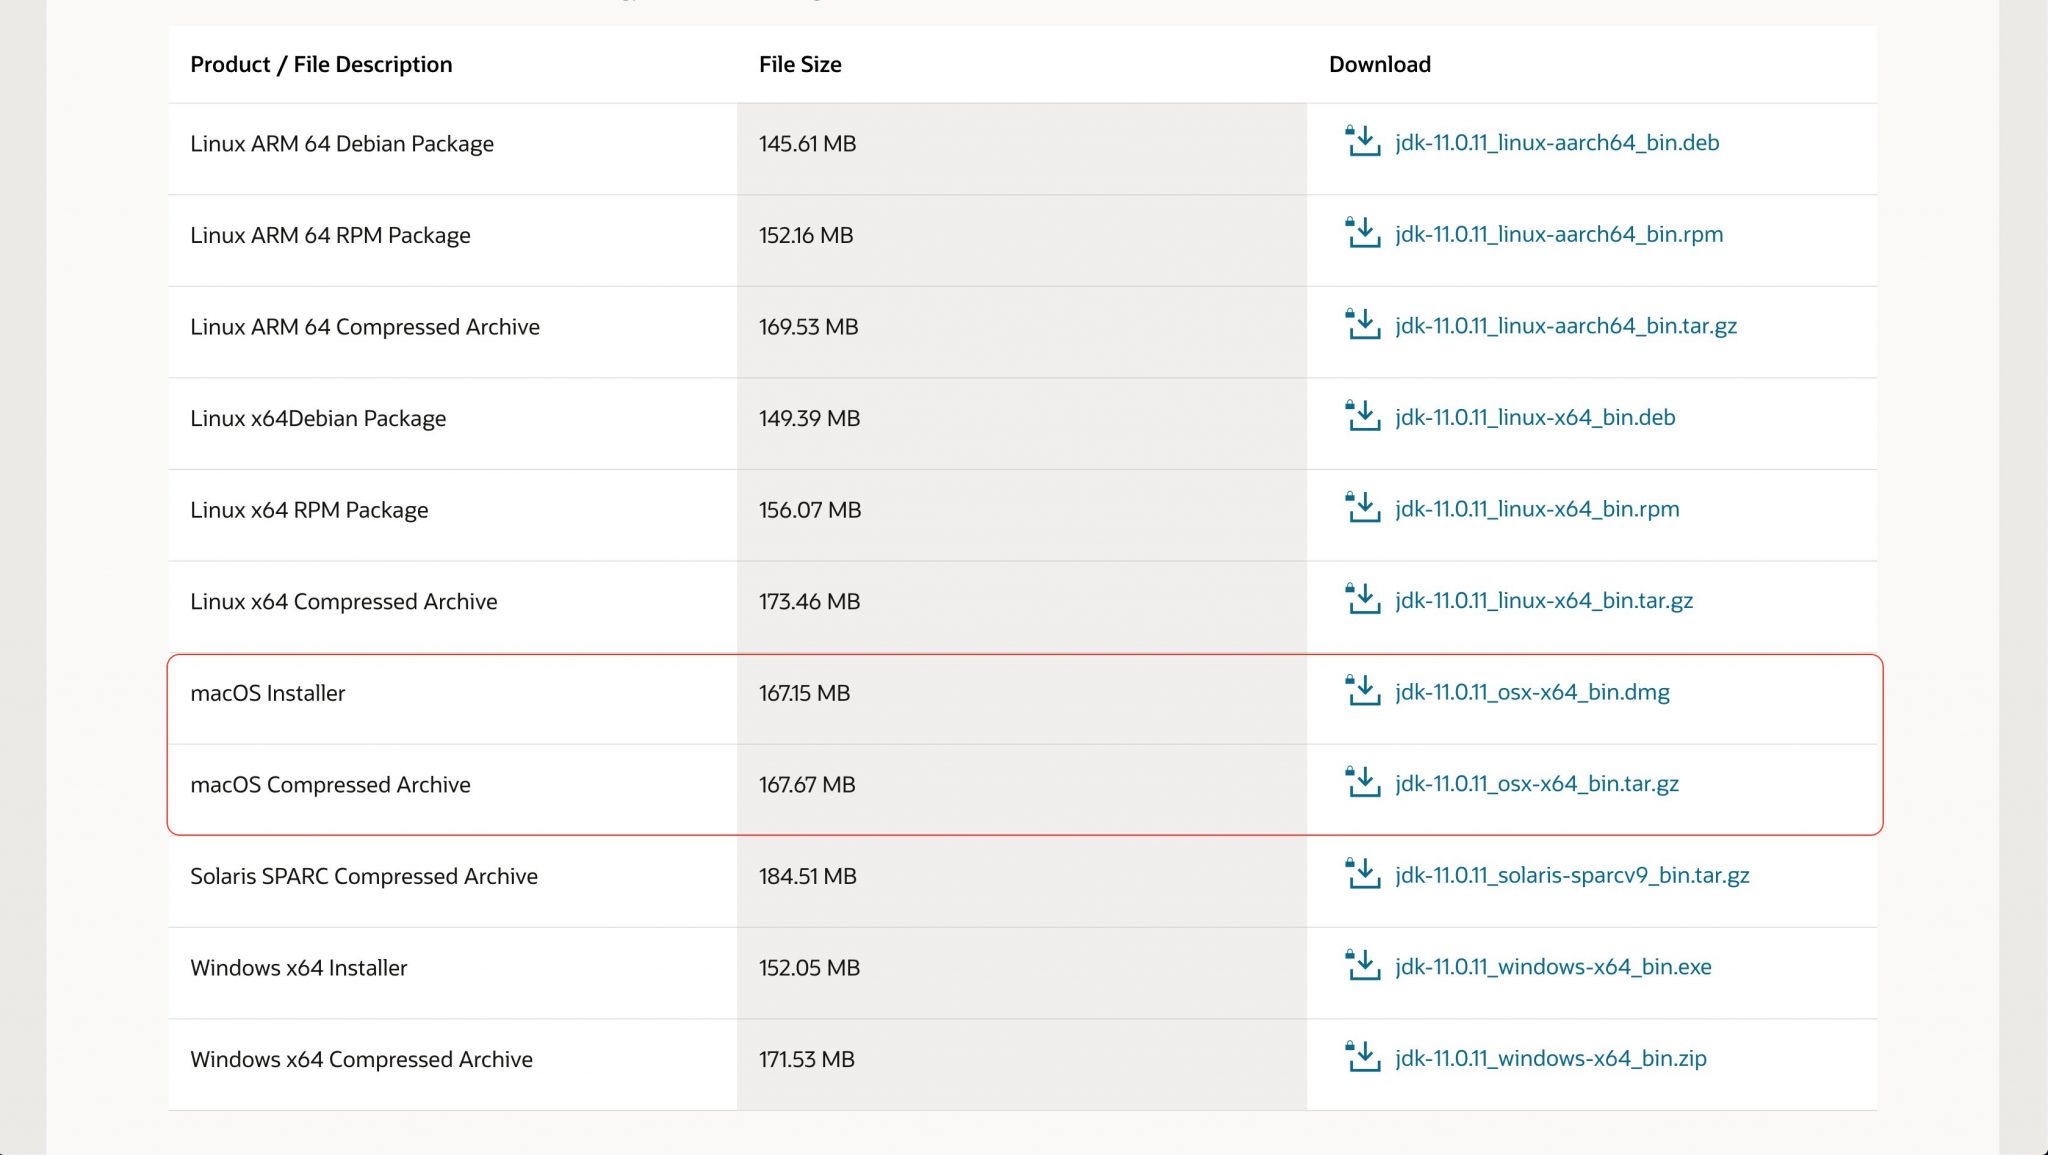Click the 167.15 MB file size cell

(x=804, y=693)
